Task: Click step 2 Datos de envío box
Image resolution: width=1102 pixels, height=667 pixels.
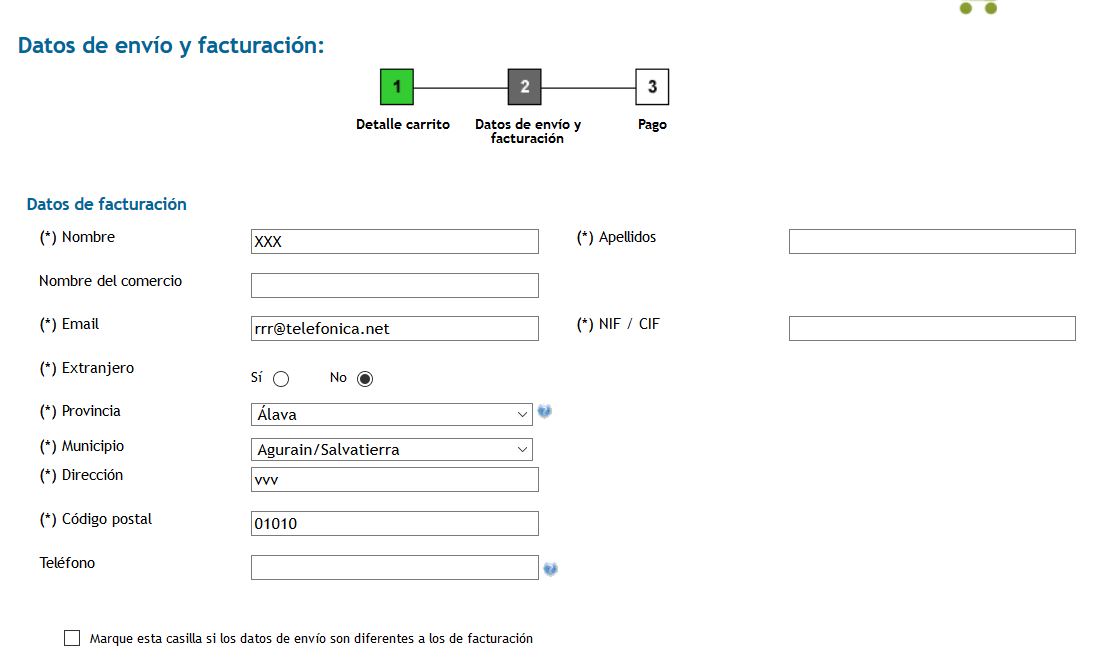Action: tap(524, 87)
